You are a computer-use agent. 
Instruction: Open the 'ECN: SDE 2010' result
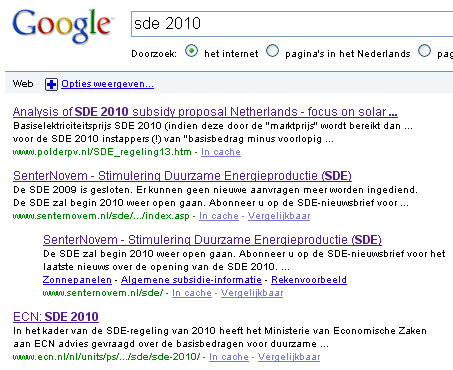click(x=56, y=317)
